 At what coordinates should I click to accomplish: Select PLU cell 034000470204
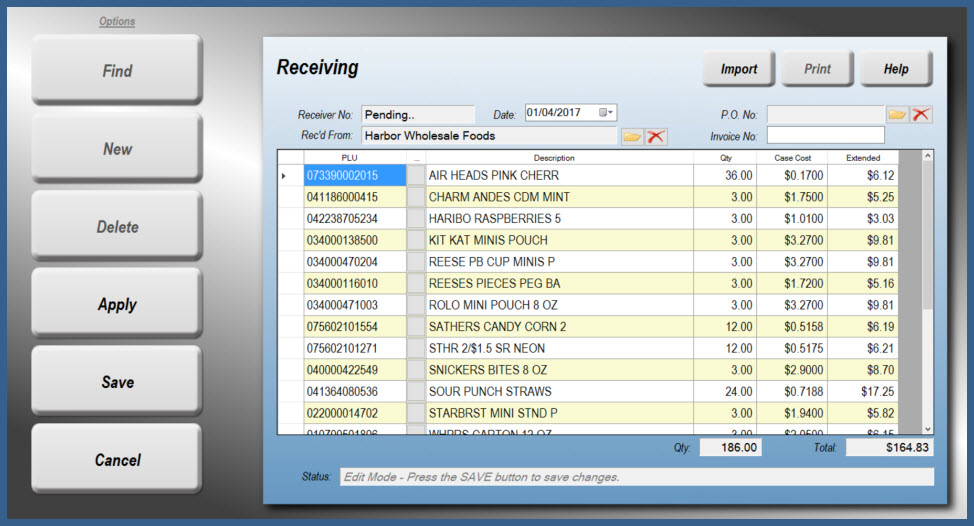pyautogui.click(x=355, y=262)
